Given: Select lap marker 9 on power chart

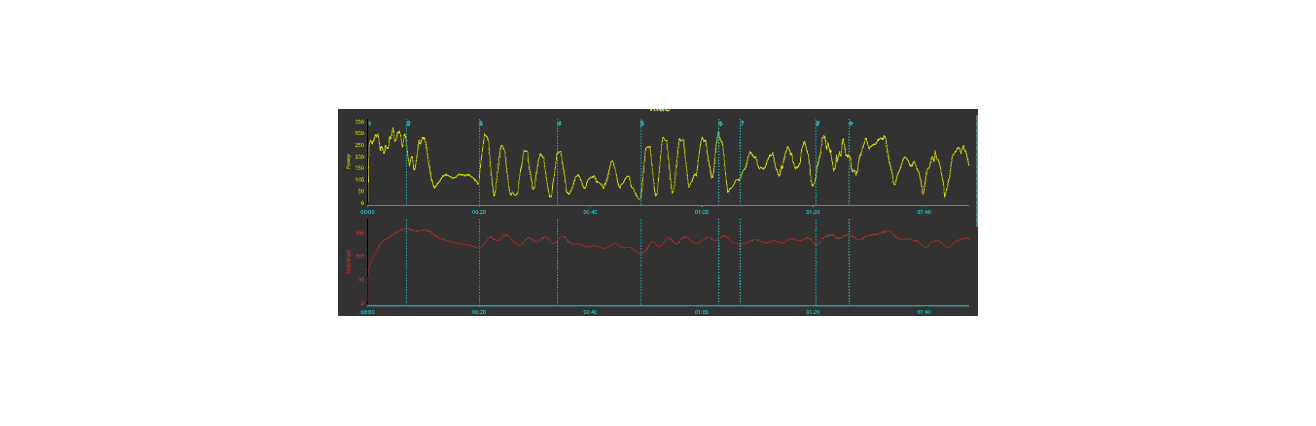Looking at the screenshot, I should [851, 123].
